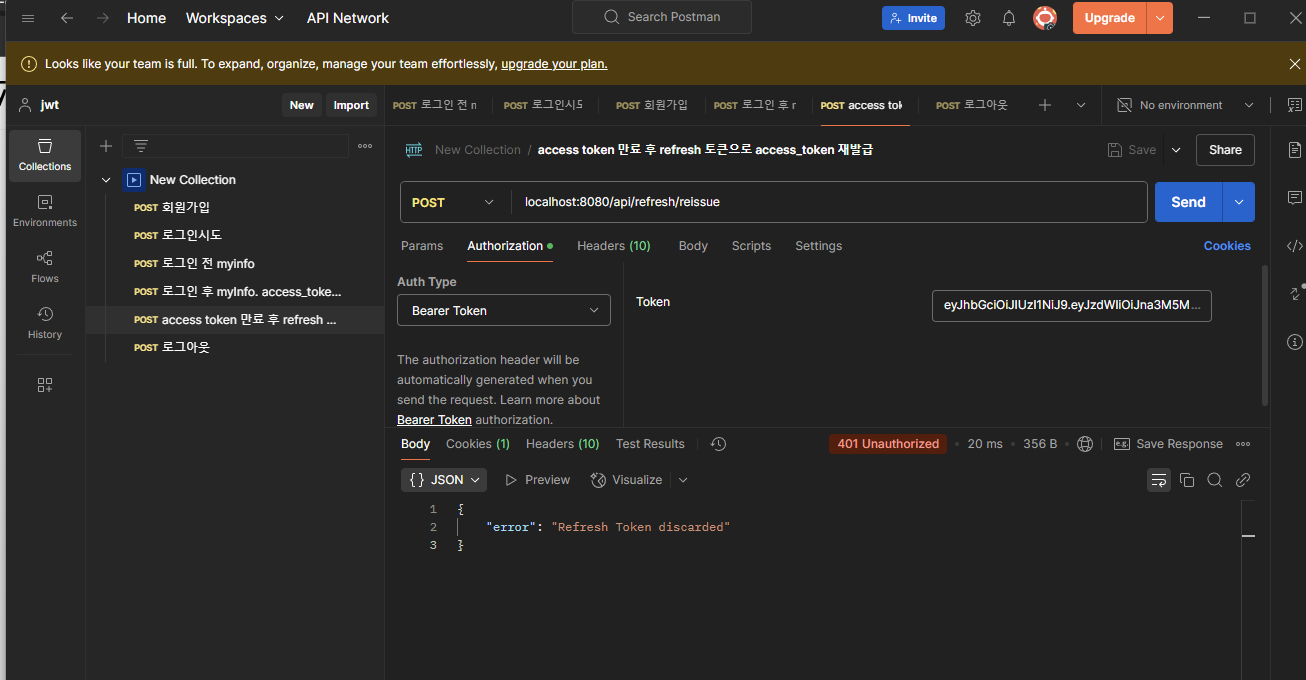Image resolution: width=1306 pixels, height=680 pixels.
Task: Open the configure sidebar grid icon
Action: click(45, 385)
